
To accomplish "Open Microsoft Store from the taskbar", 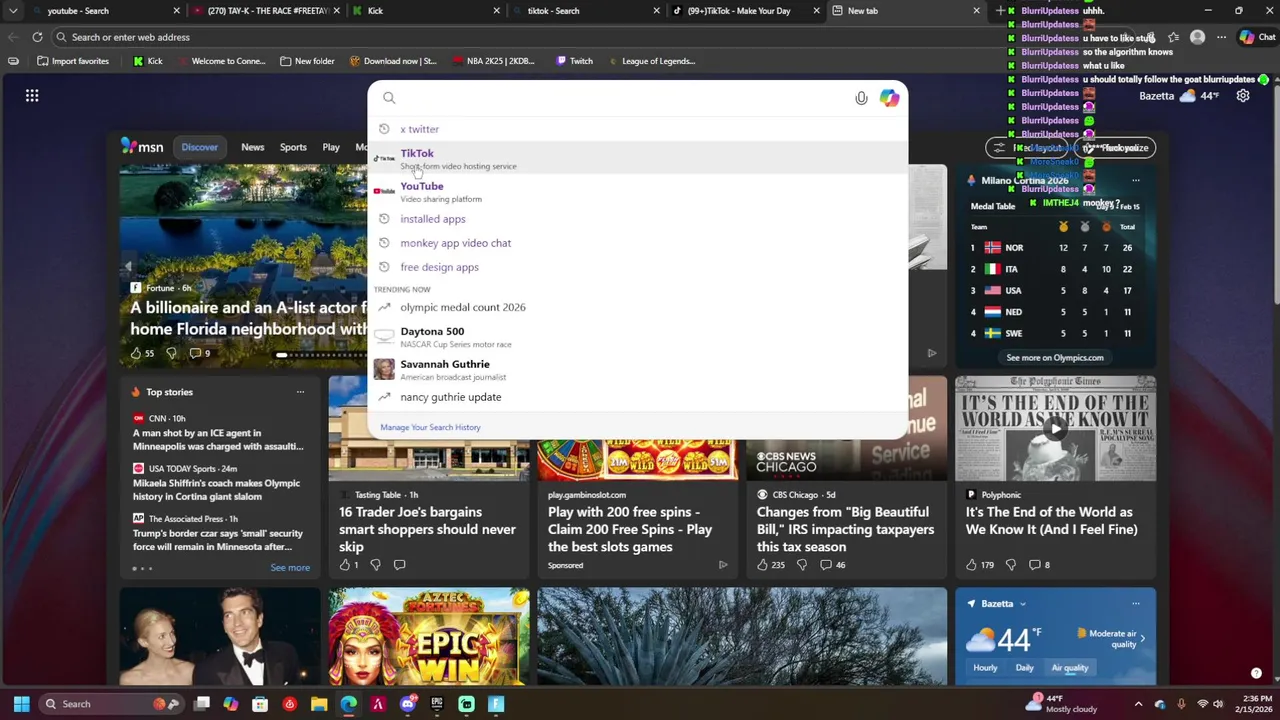I will (x=260, y=704).
